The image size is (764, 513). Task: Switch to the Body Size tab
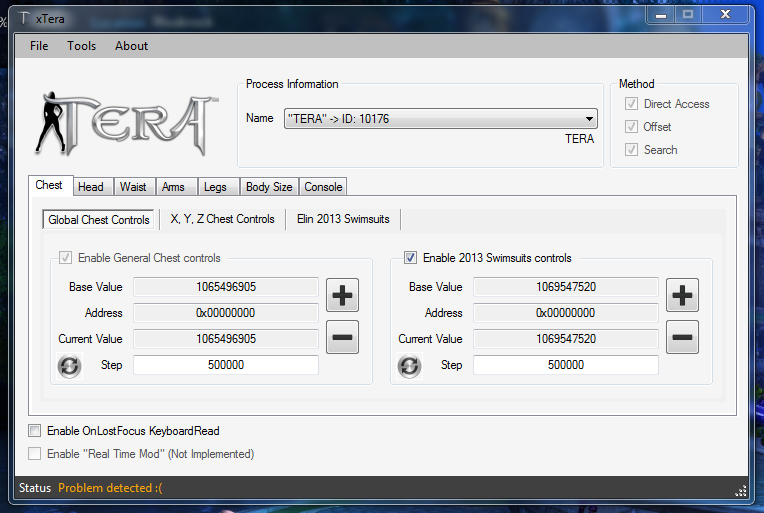pos(269,187)
